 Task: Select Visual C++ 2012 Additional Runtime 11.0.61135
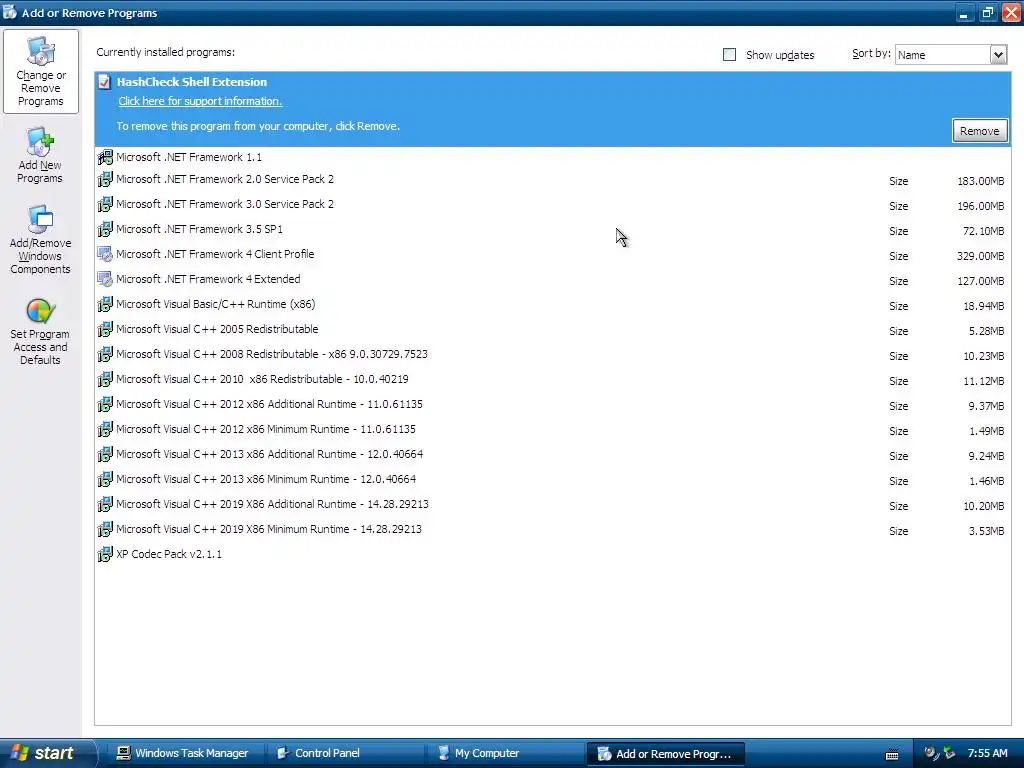tap(552, 404)
